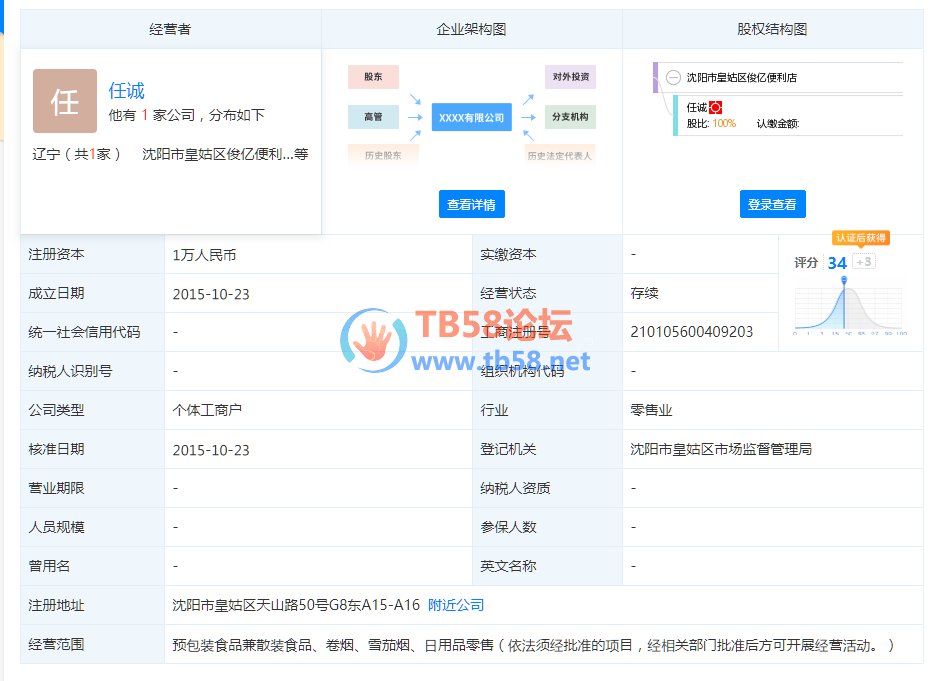Select the 高管 box in structure diagram
This screenshot has width=933, height=681.
click(x=373, y=117)
